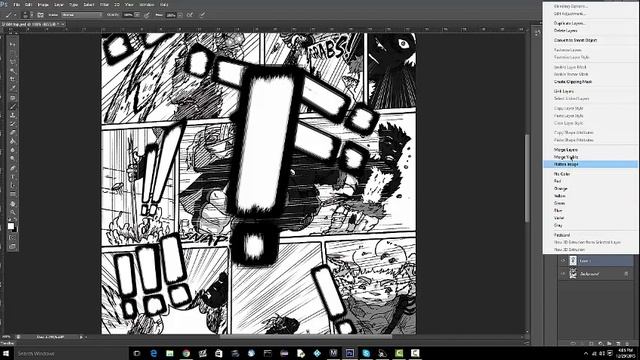
Task: Click the taskbar clock
Action: (626, 353)
